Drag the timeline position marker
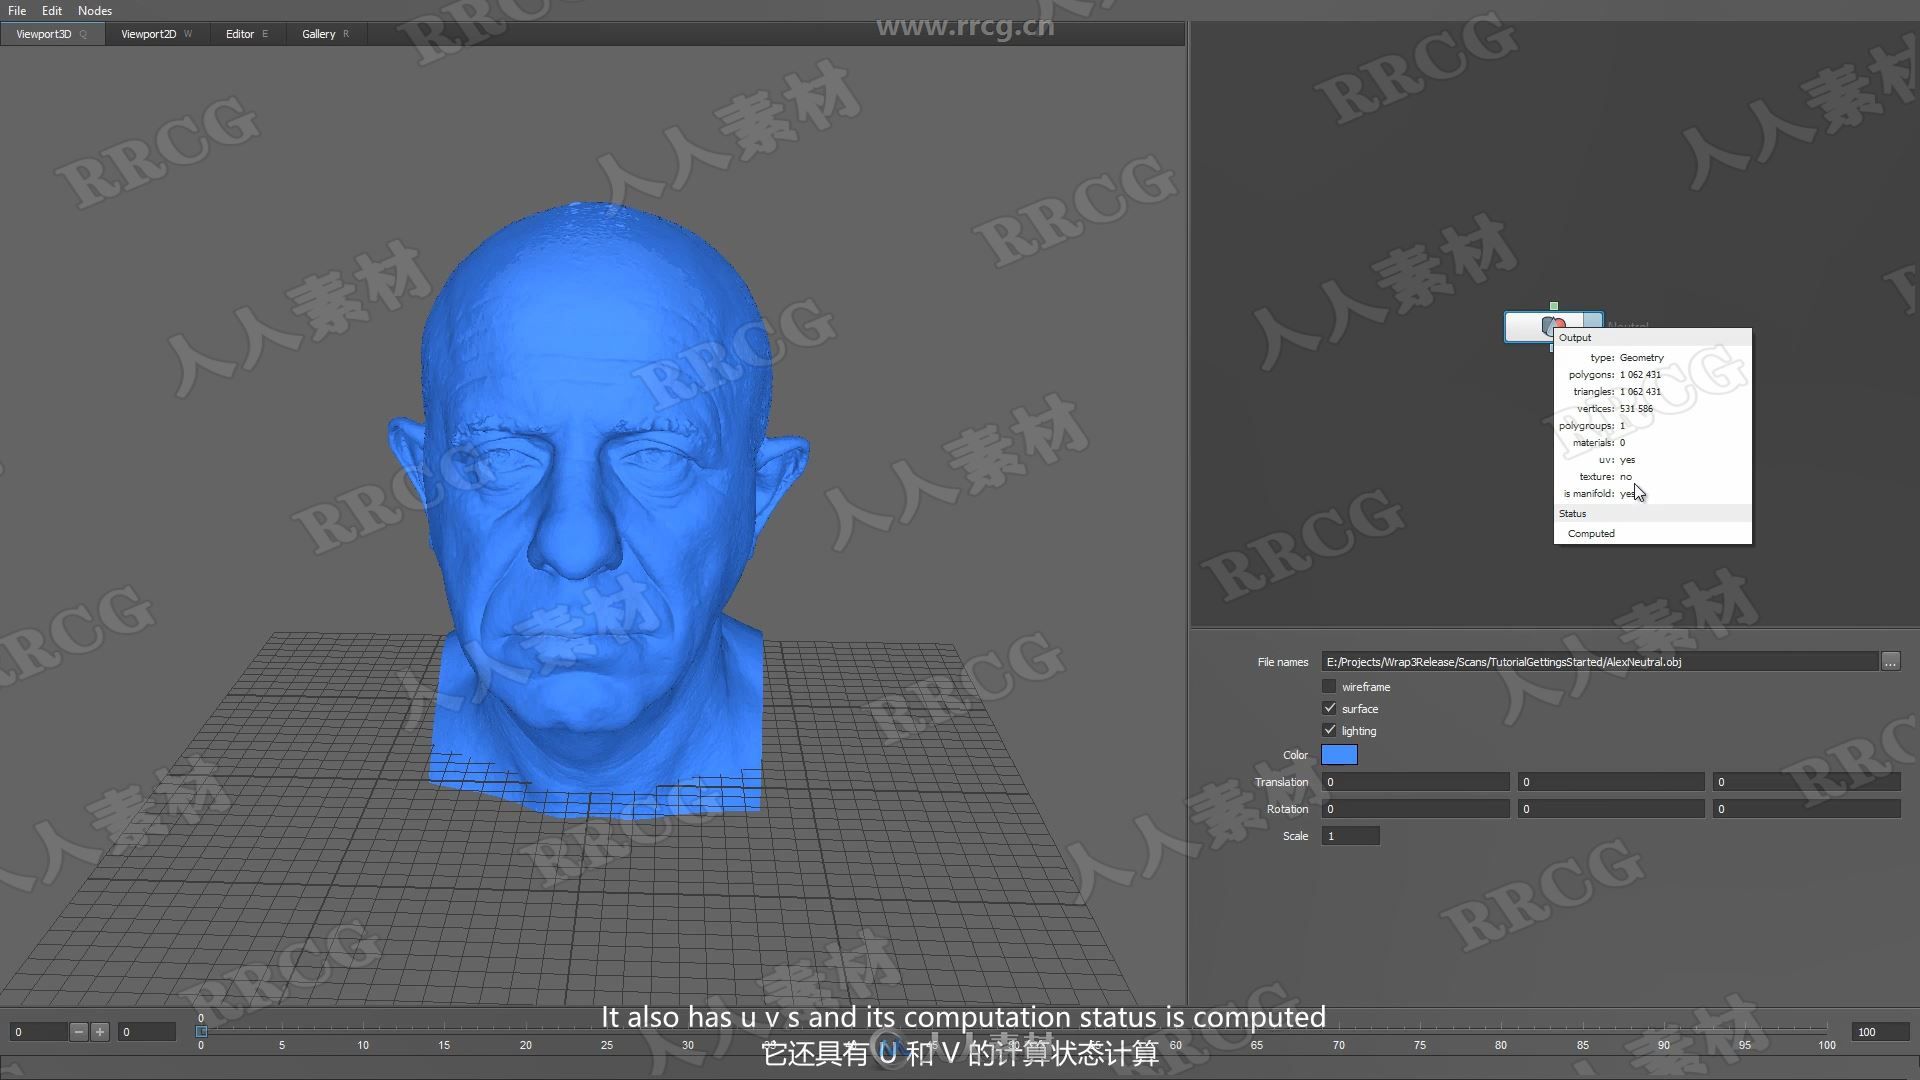 point(200,1031)
